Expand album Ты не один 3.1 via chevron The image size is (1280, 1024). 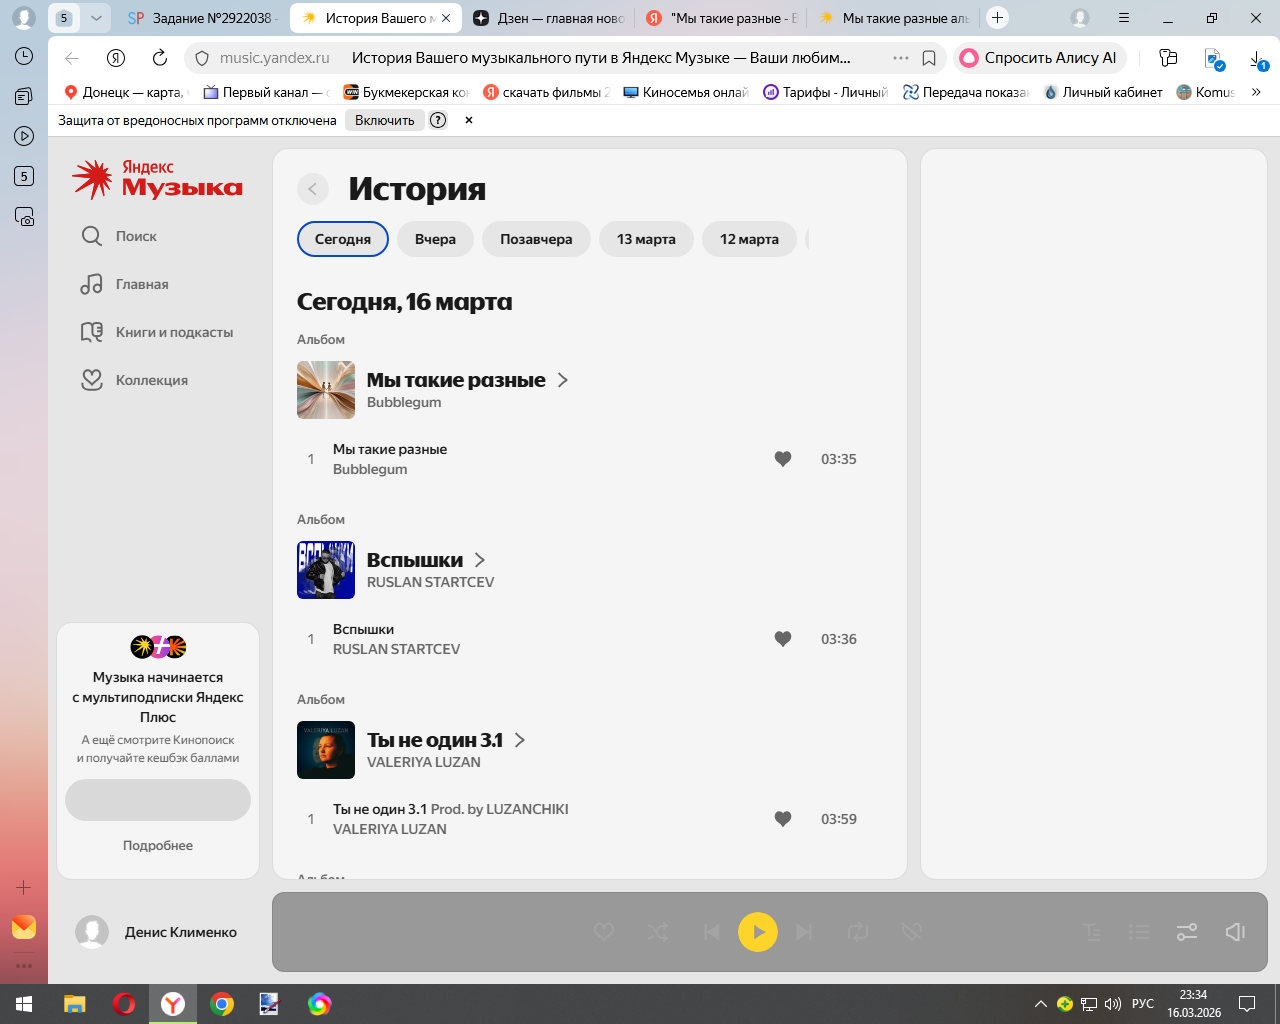520,740
